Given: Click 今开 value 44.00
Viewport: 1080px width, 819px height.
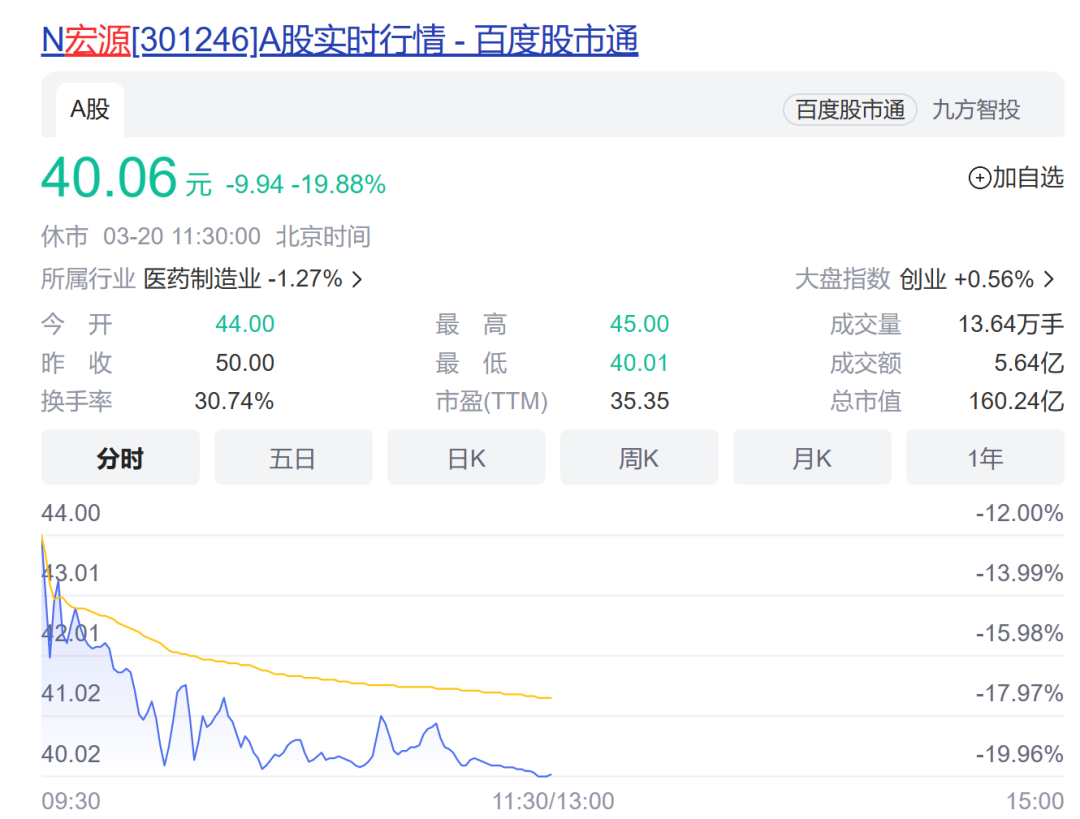Looking at the screenshot, I should (x=245, y=324).
